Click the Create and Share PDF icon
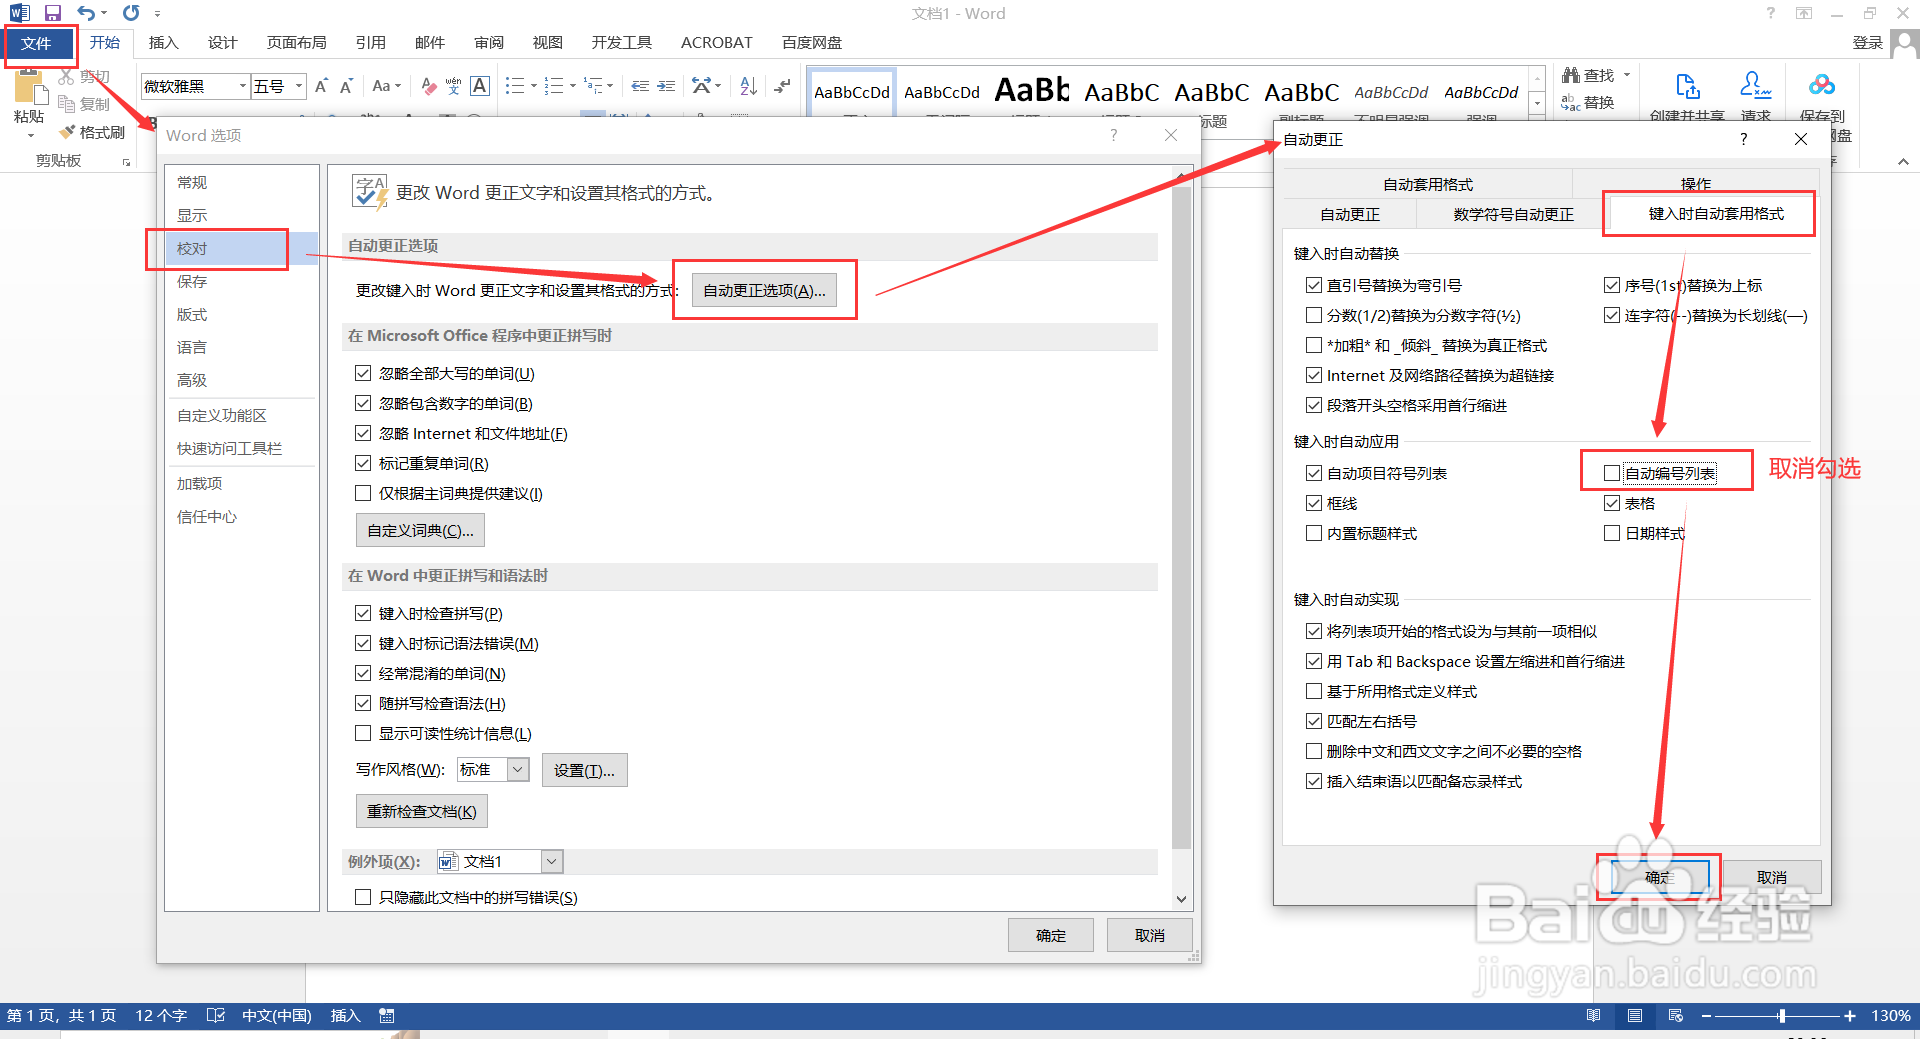The width and height of the screenshot is (1920, 1039). pos(1688,87)
